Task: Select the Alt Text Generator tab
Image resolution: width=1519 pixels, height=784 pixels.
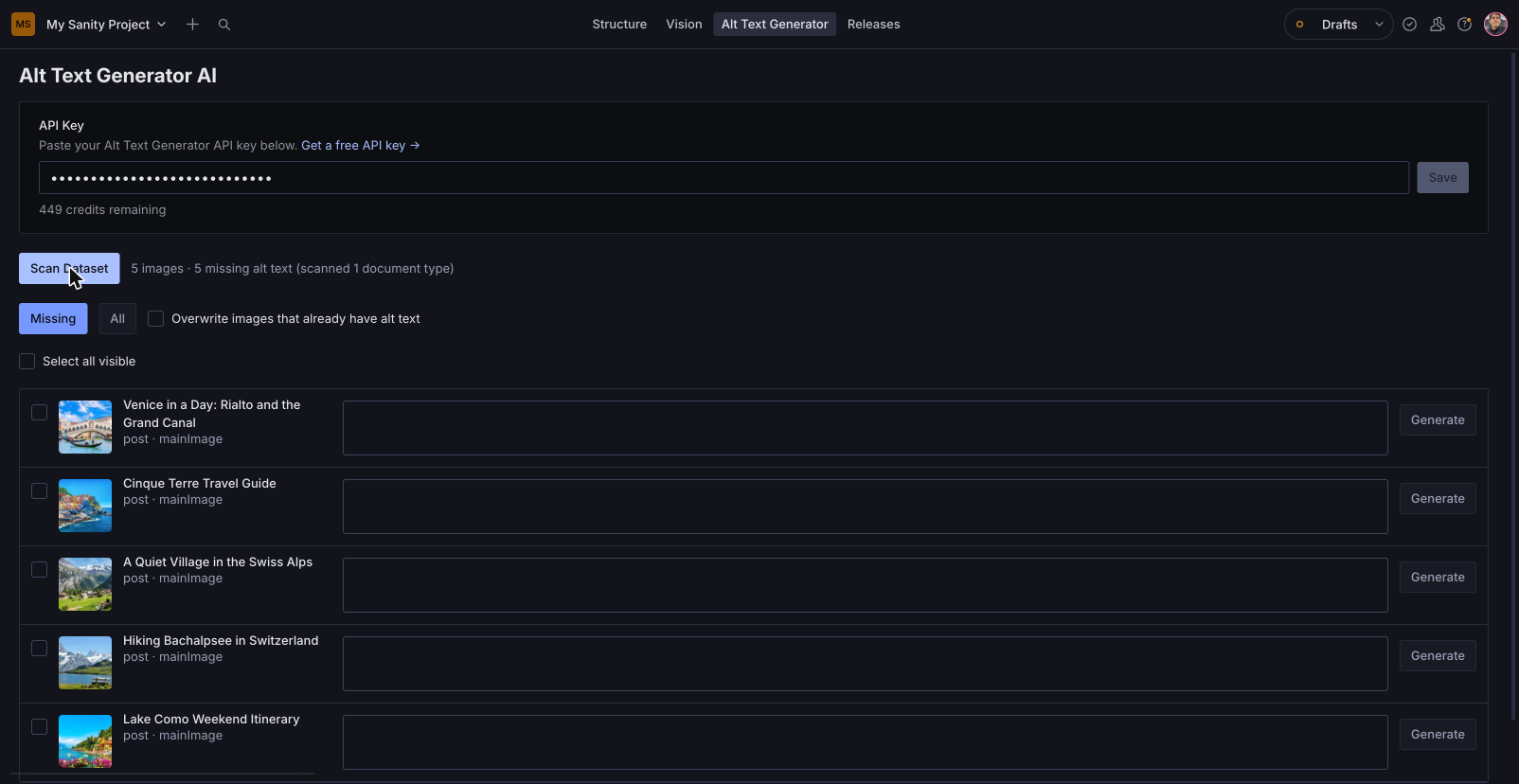Action: [774, 24]
